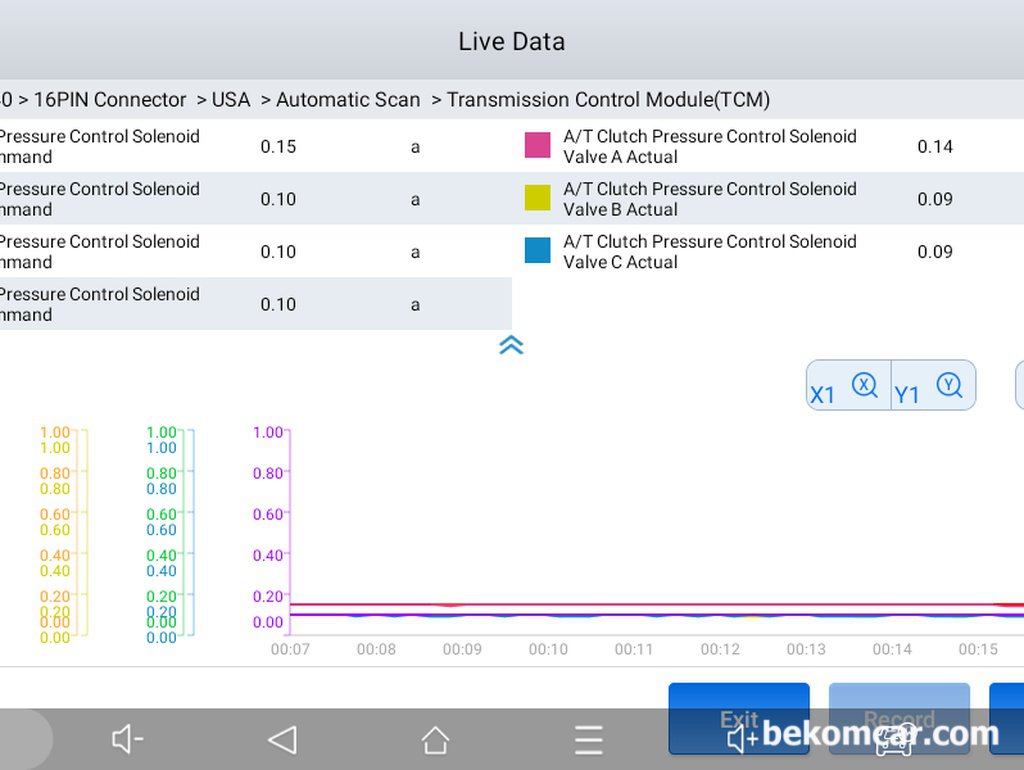Tap the 00:12 mark on time axis
1024x770 pixels.
[x=720, y=649]
